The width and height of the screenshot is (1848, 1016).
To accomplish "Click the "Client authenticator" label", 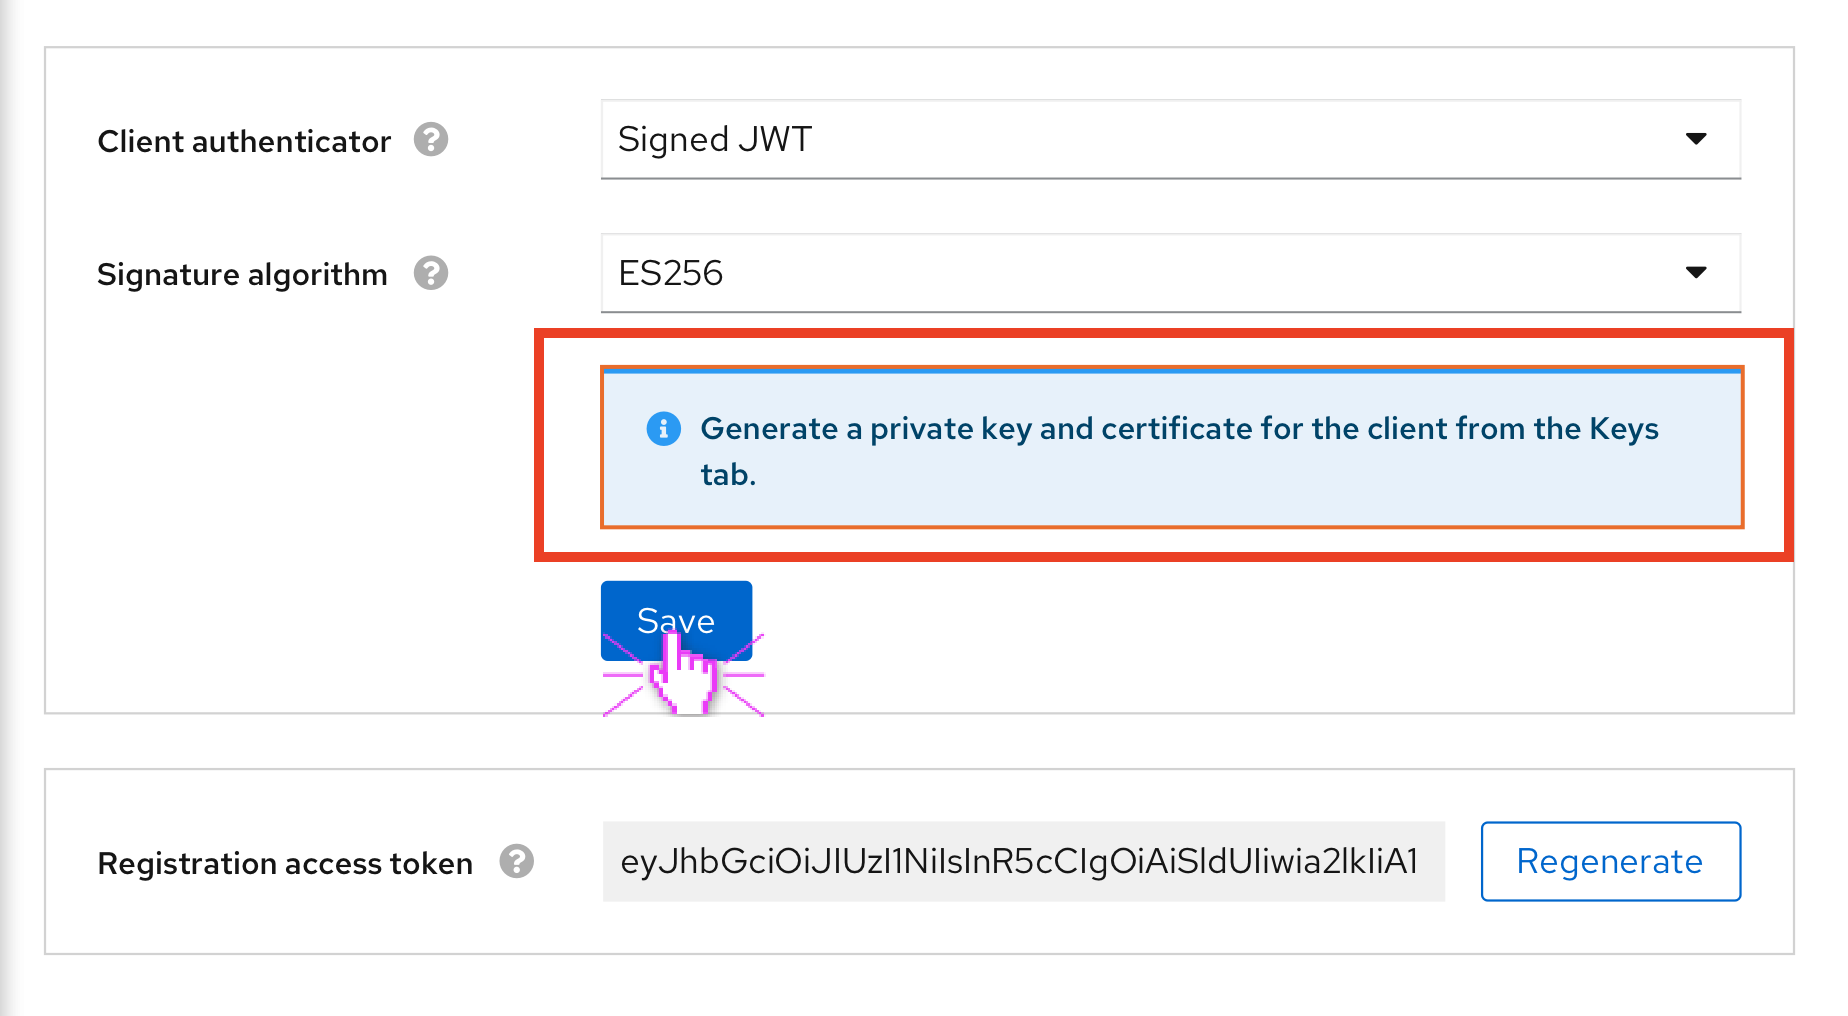I will click(244, 141).
